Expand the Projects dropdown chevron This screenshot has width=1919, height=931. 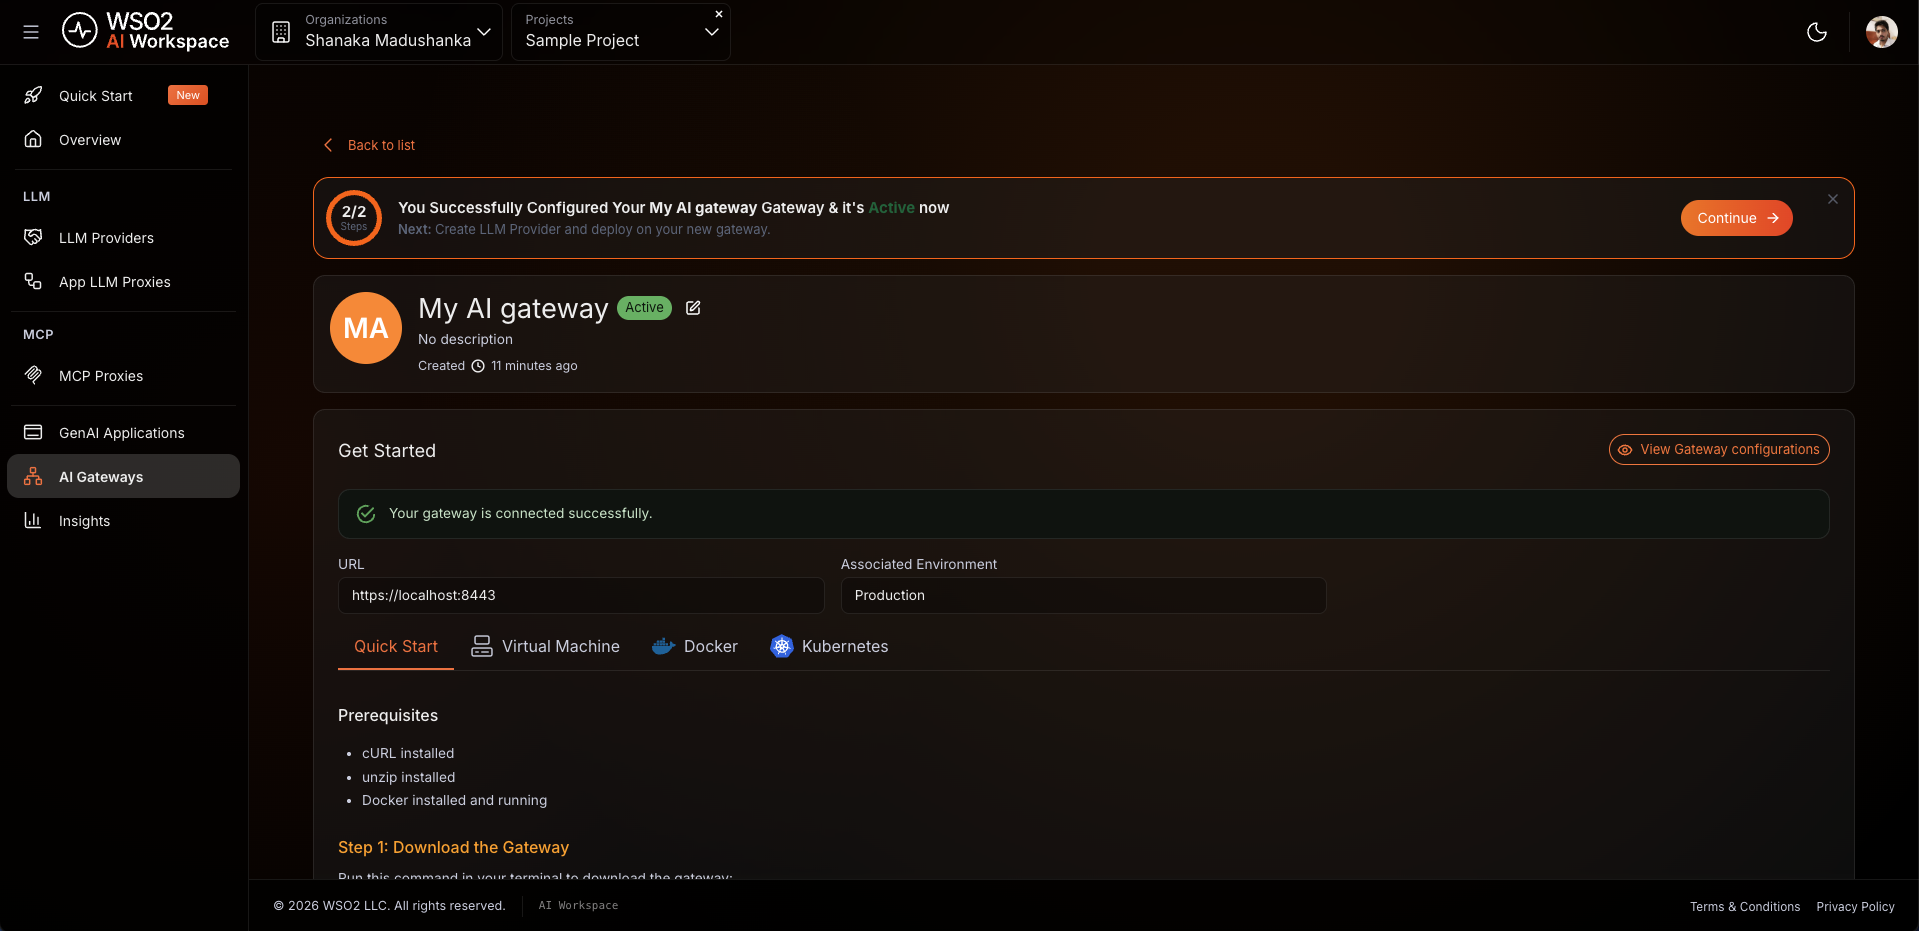(x=712, y=32)
